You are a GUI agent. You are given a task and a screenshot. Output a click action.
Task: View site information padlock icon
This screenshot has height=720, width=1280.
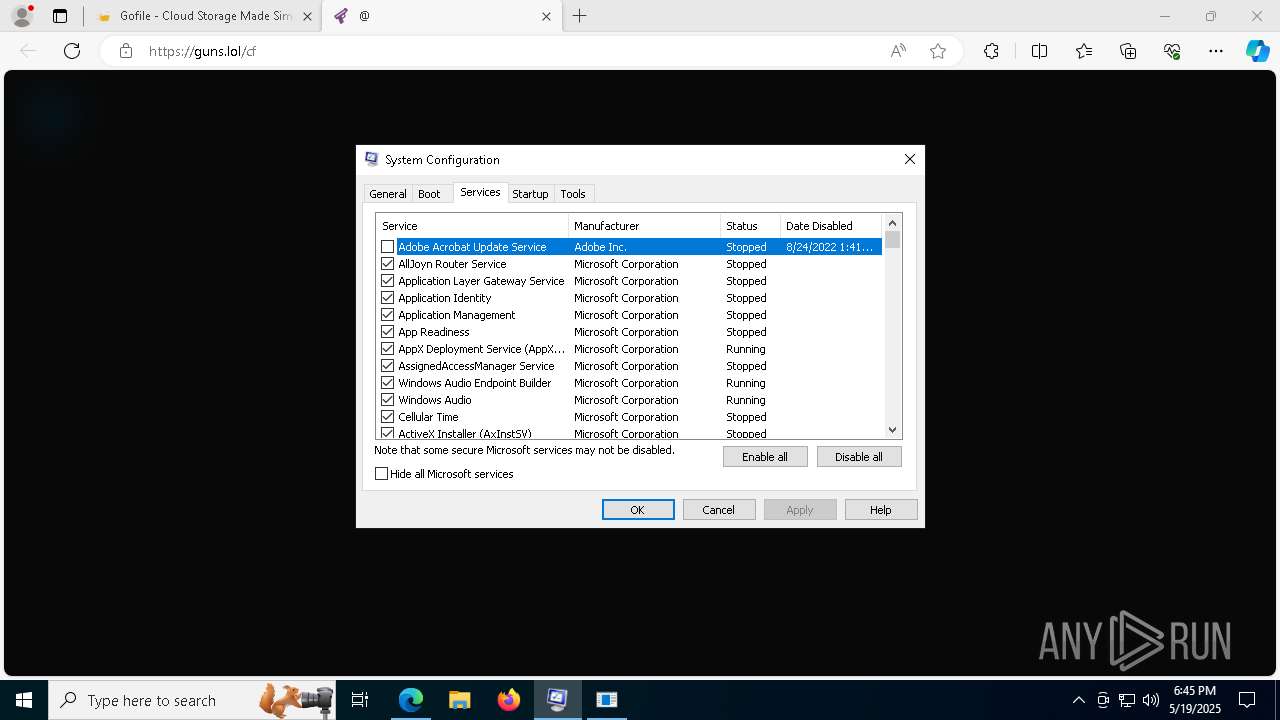pyautogui.click(x=126, y=51)
